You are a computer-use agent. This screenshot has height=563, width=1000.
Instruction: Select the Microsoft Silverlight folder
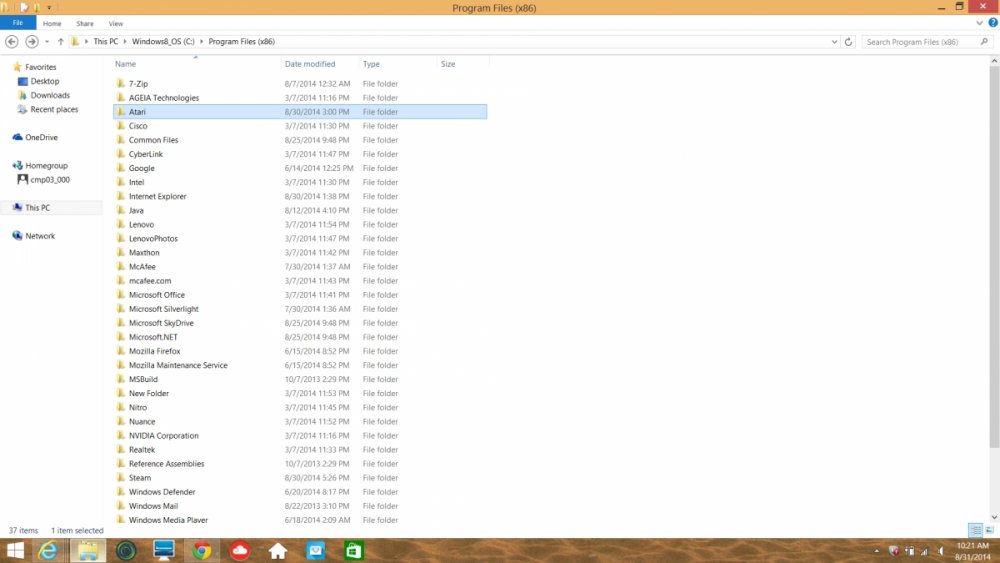coord(164,309)
